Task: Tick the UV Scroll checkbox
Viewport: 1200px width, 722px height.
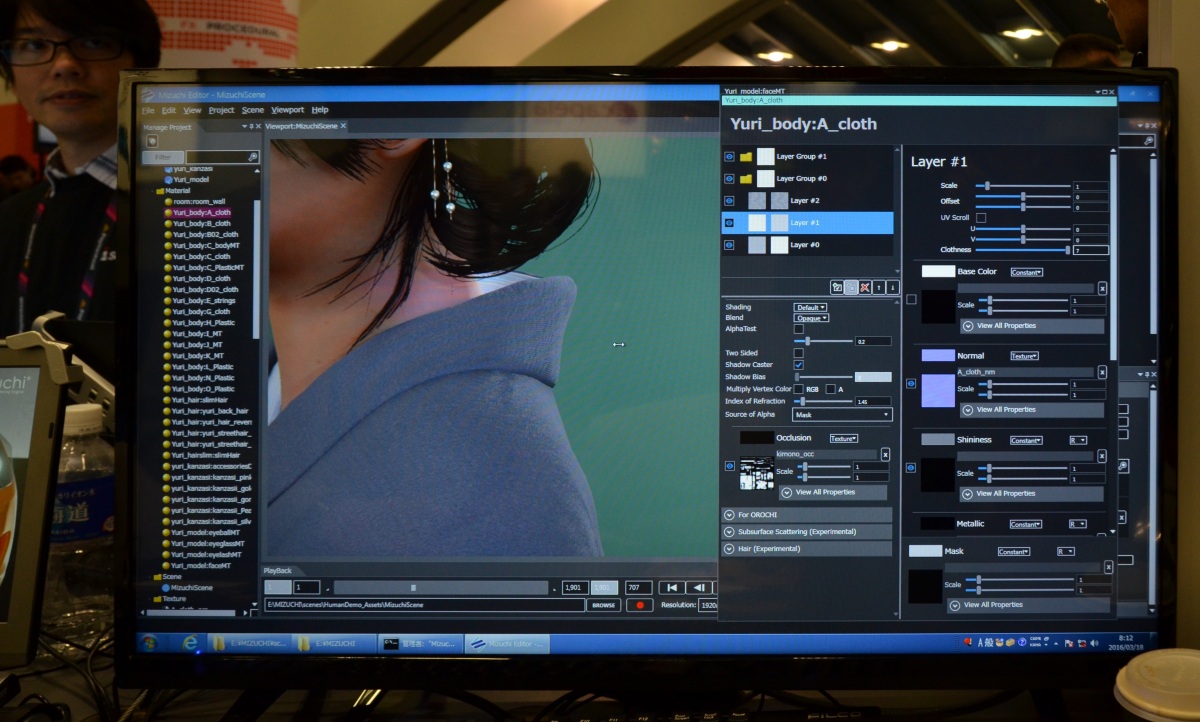Action: [x=981, y=217]
